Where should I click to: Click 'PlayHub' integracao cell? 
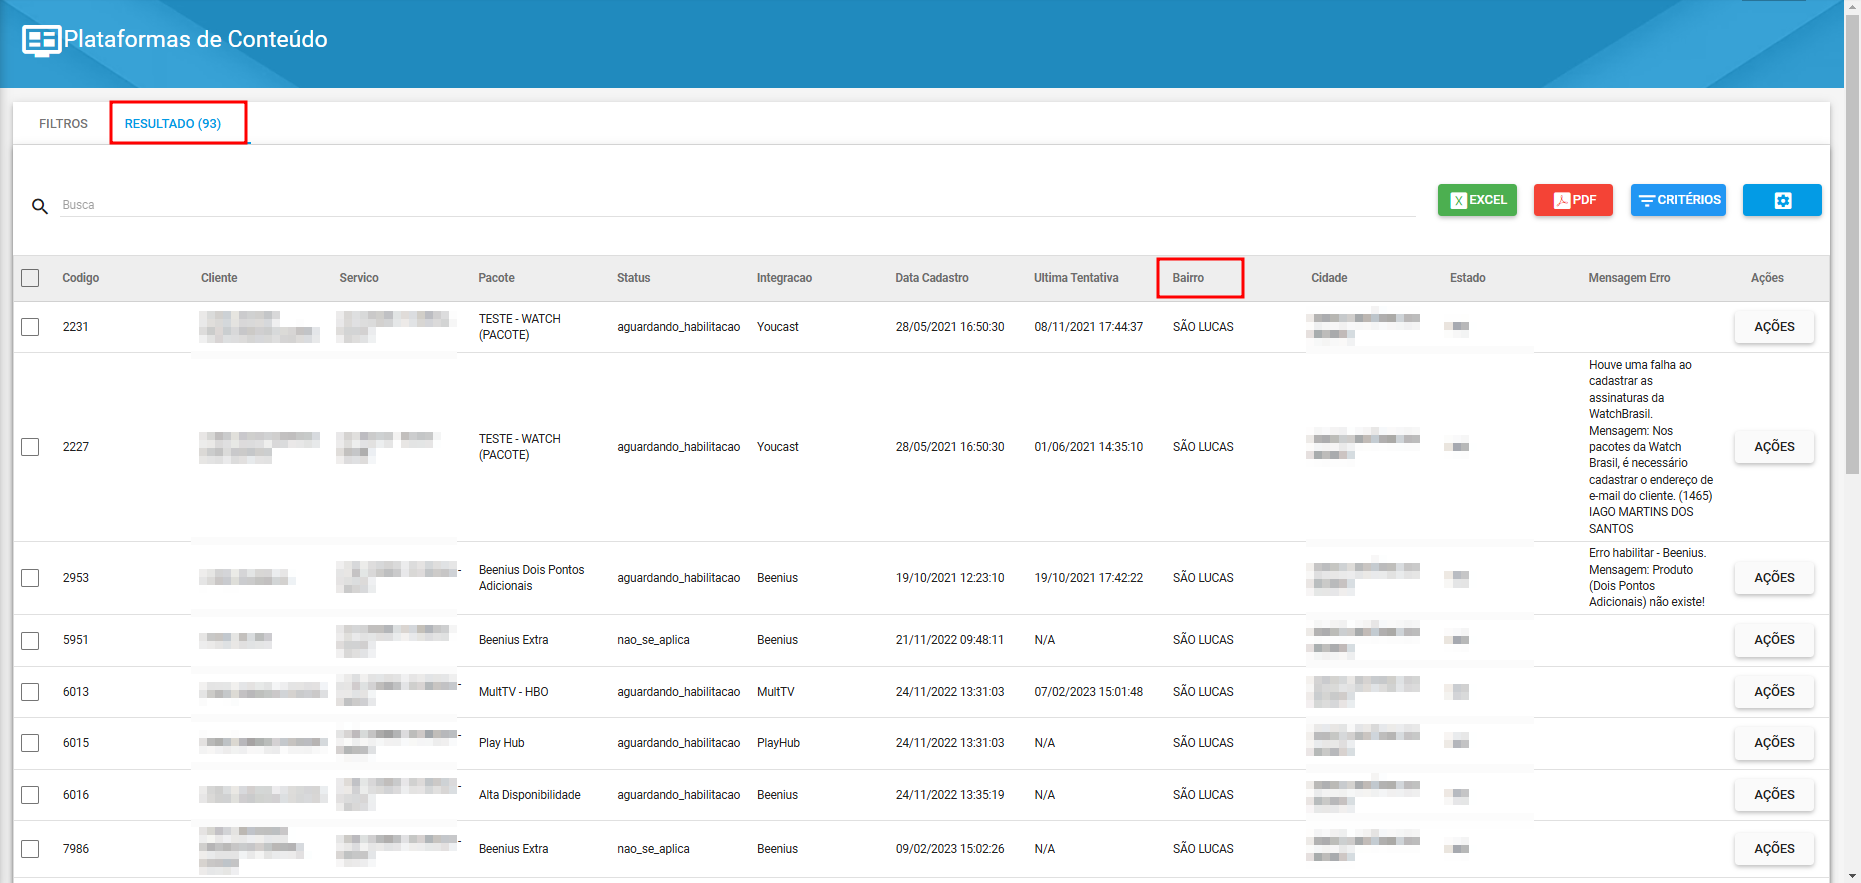tap(778, 743)
